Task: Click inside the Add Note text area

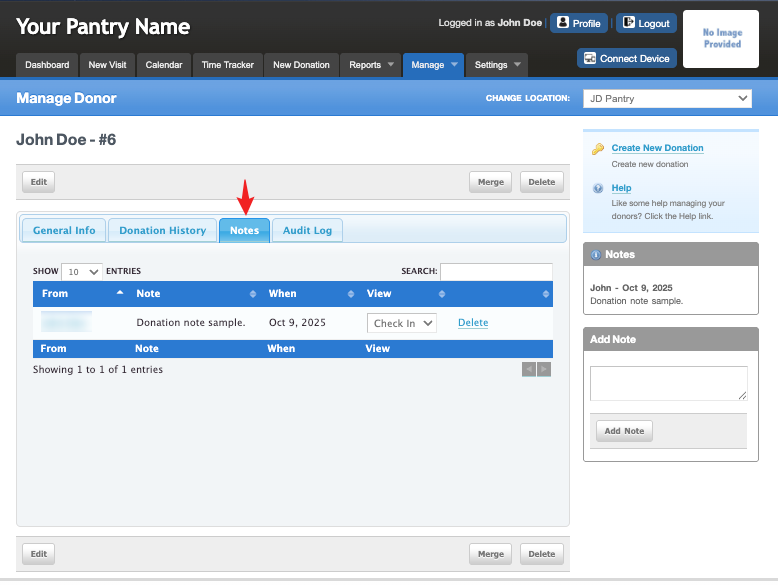Action: (668, 383)
